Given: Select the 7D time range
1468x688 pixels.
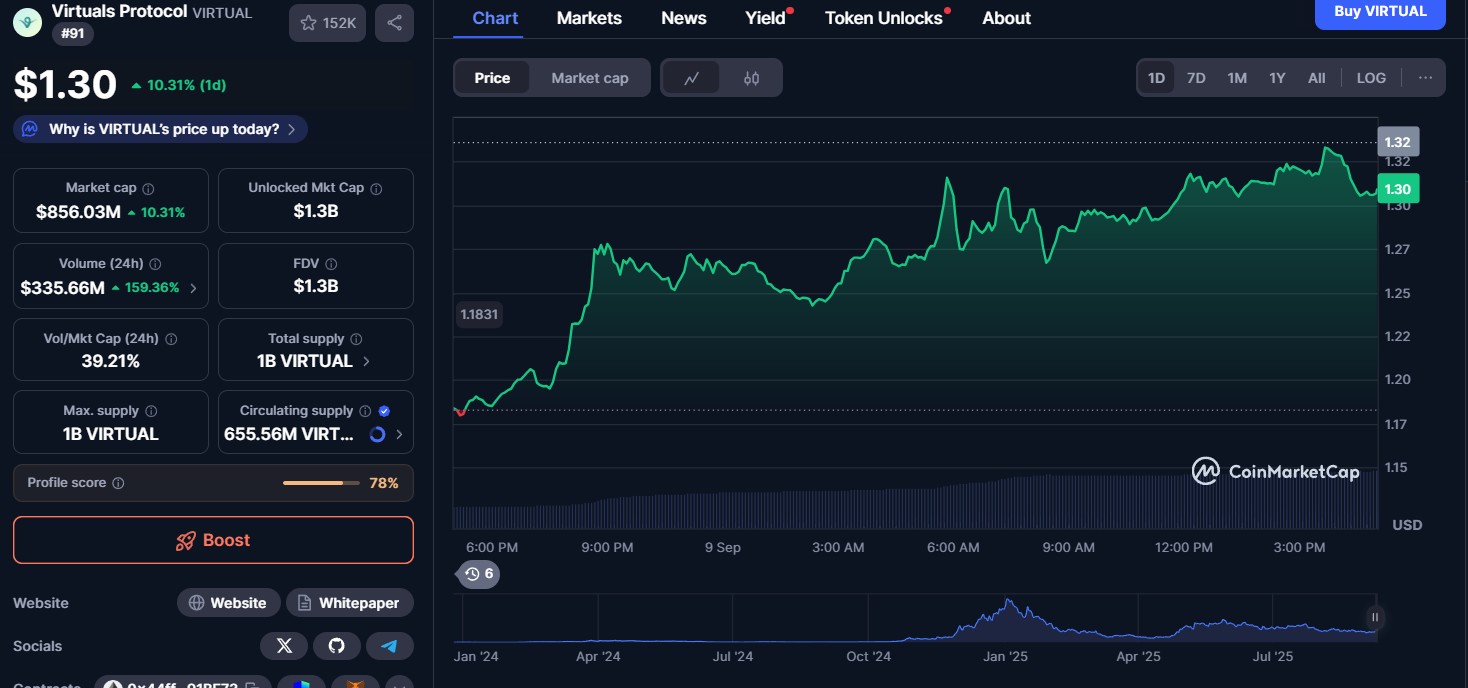Looking at the screenshot, I should point(1196,78).
